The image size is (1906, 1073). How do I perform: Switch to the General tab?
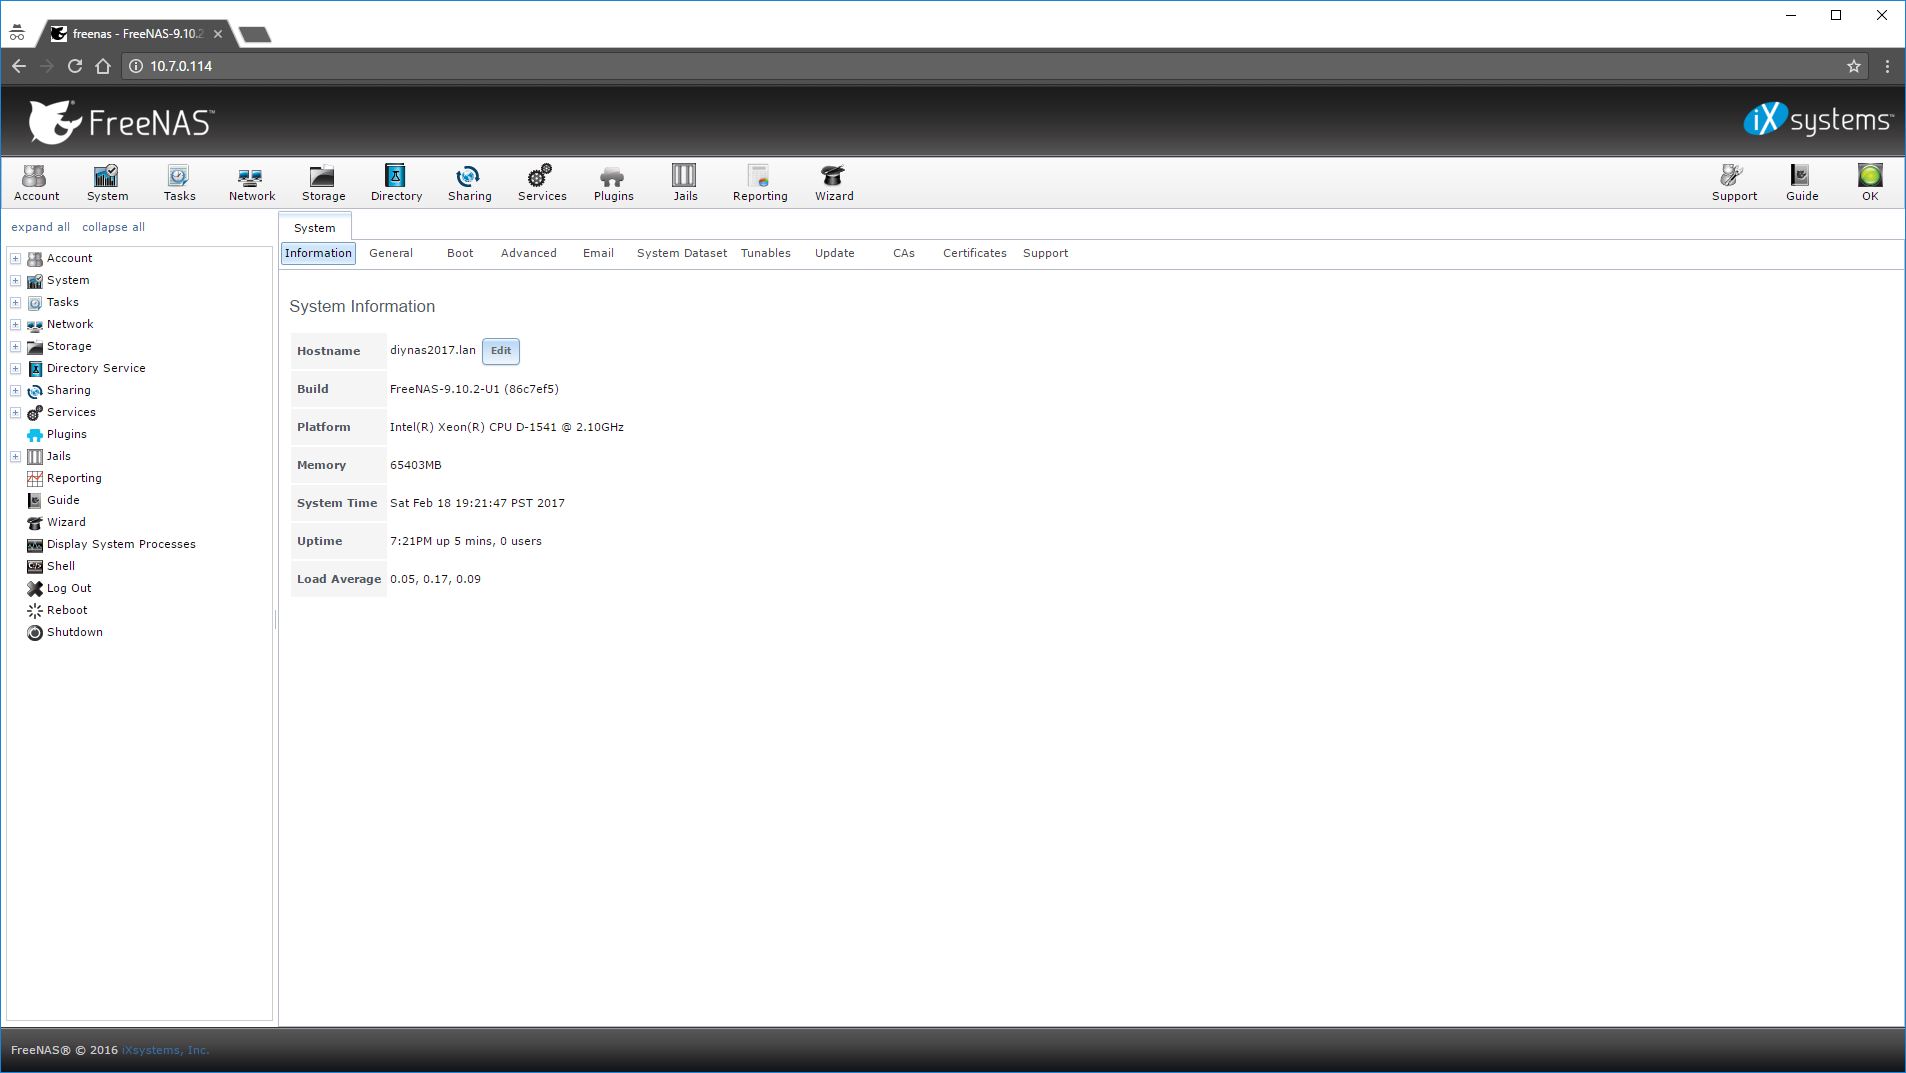[x=390, y=253]
